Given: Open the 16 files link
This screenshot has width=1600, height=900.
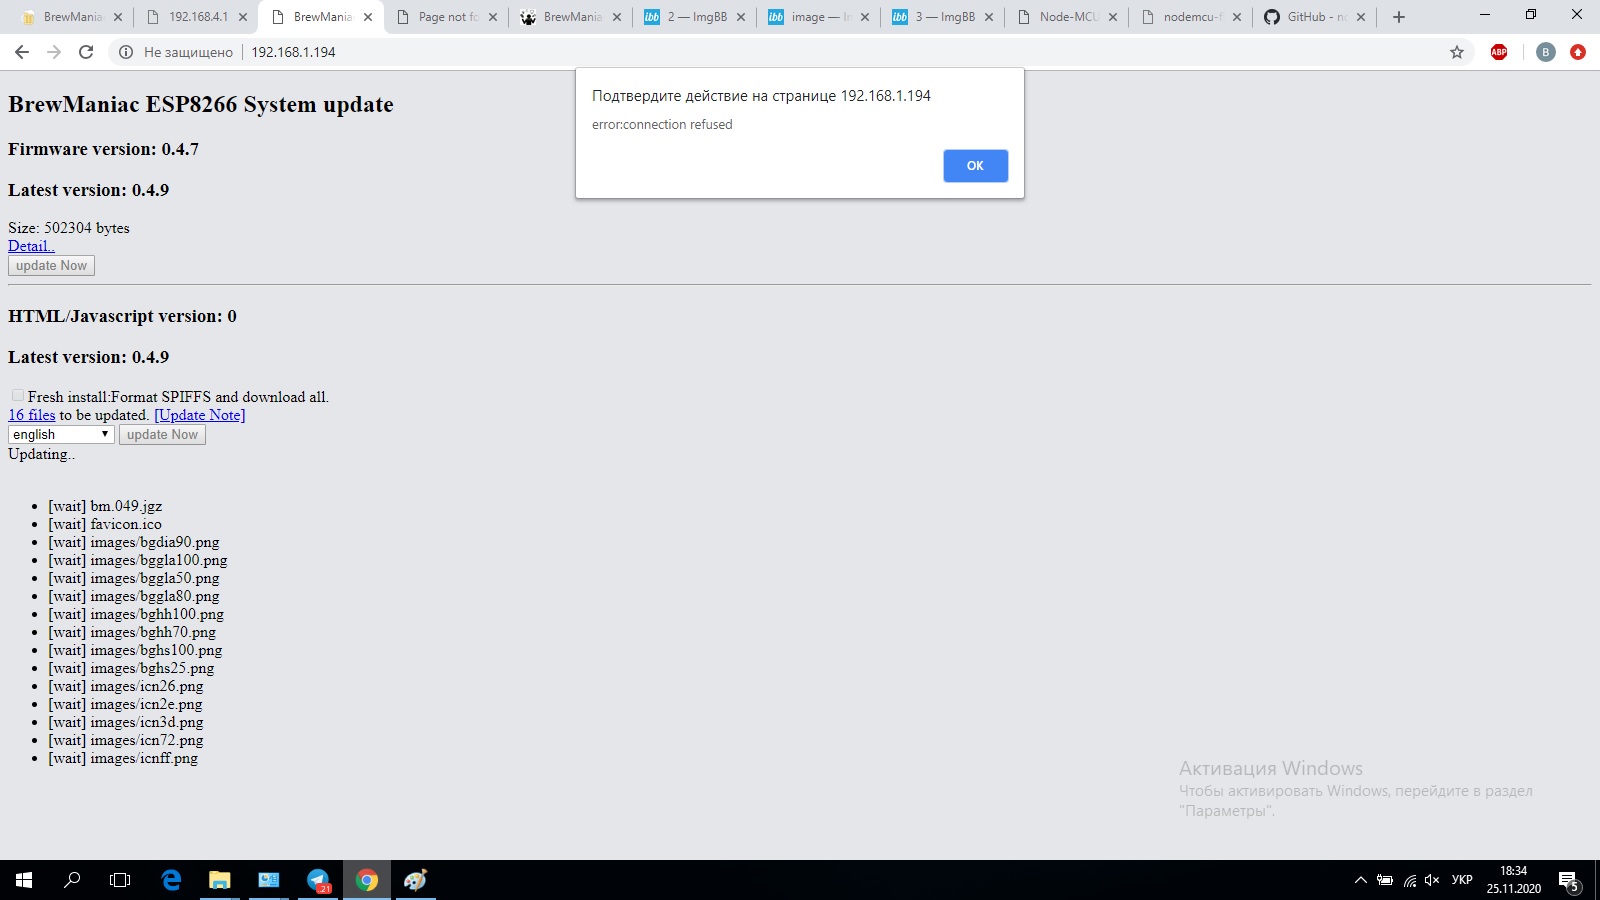Looking at the screenshot, I should tap(32, 415).
